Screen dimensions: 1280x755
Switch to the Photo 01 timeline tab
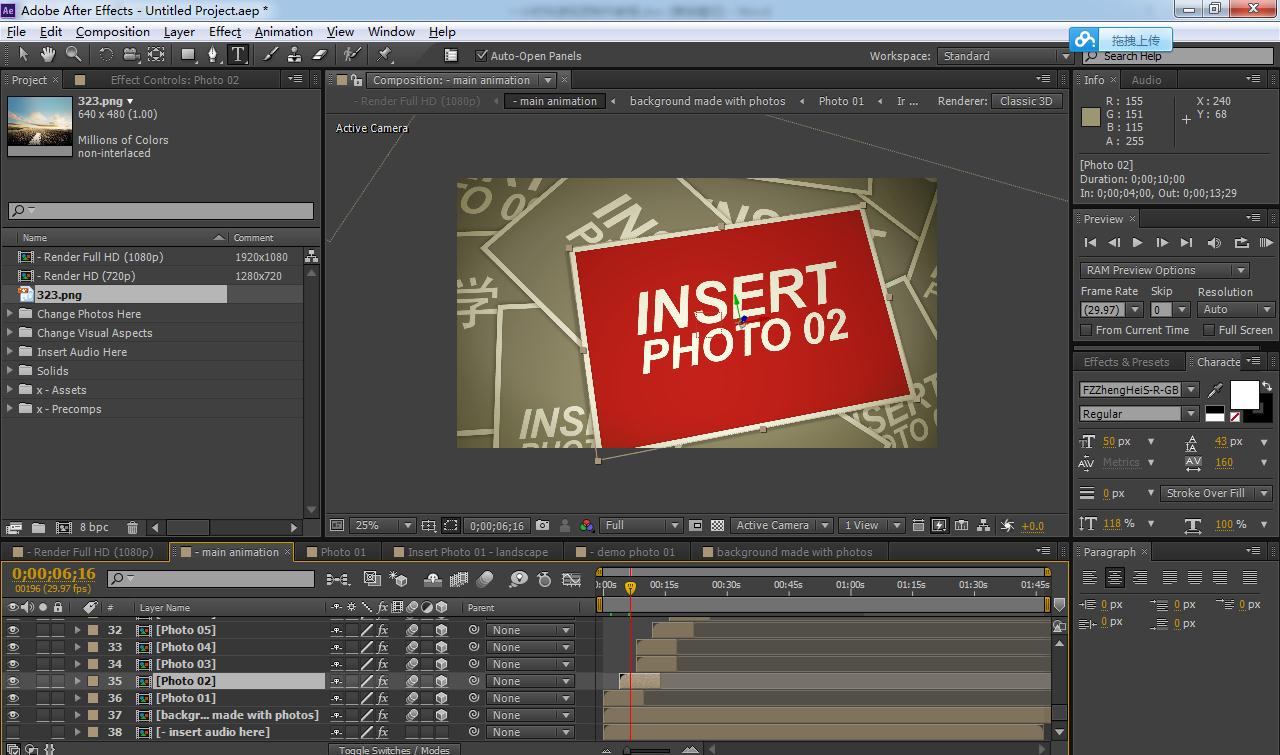tap(343, 552)
